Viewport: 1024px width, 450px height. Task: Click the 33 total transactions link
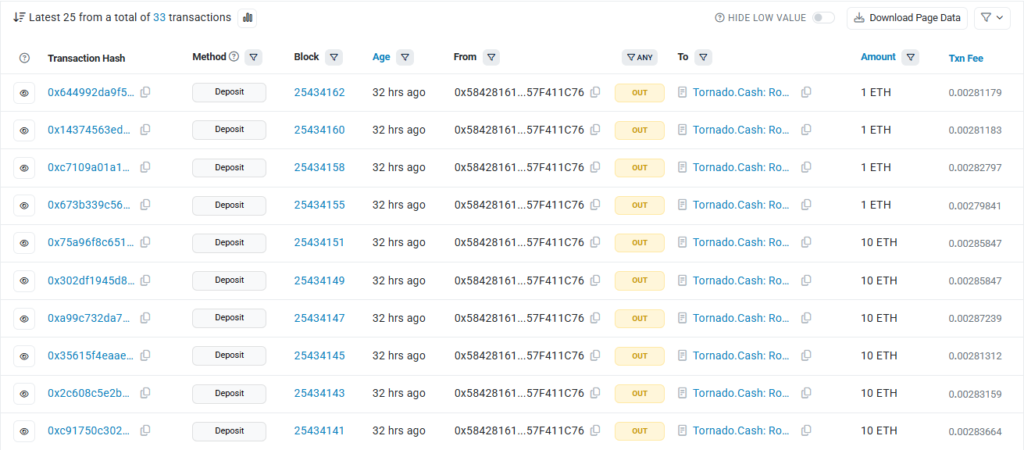coord(159,18)
